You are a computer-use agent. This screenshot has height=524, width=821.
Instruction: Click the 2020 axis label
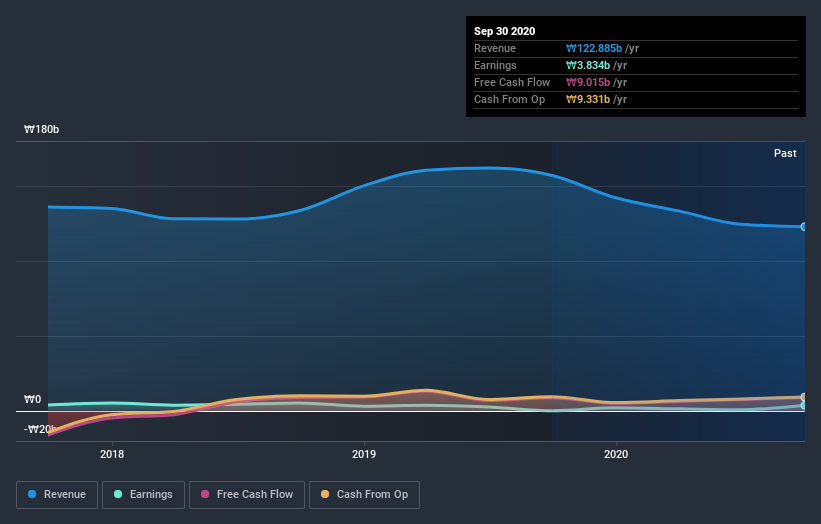[x=616, y=454]
